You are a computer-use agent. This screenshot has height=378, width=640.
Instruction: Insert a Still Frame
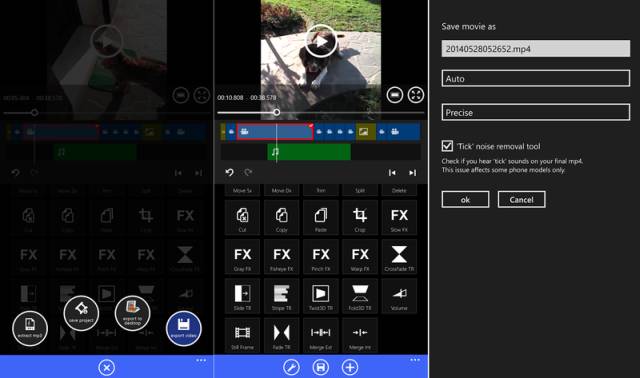pos(242,335)
